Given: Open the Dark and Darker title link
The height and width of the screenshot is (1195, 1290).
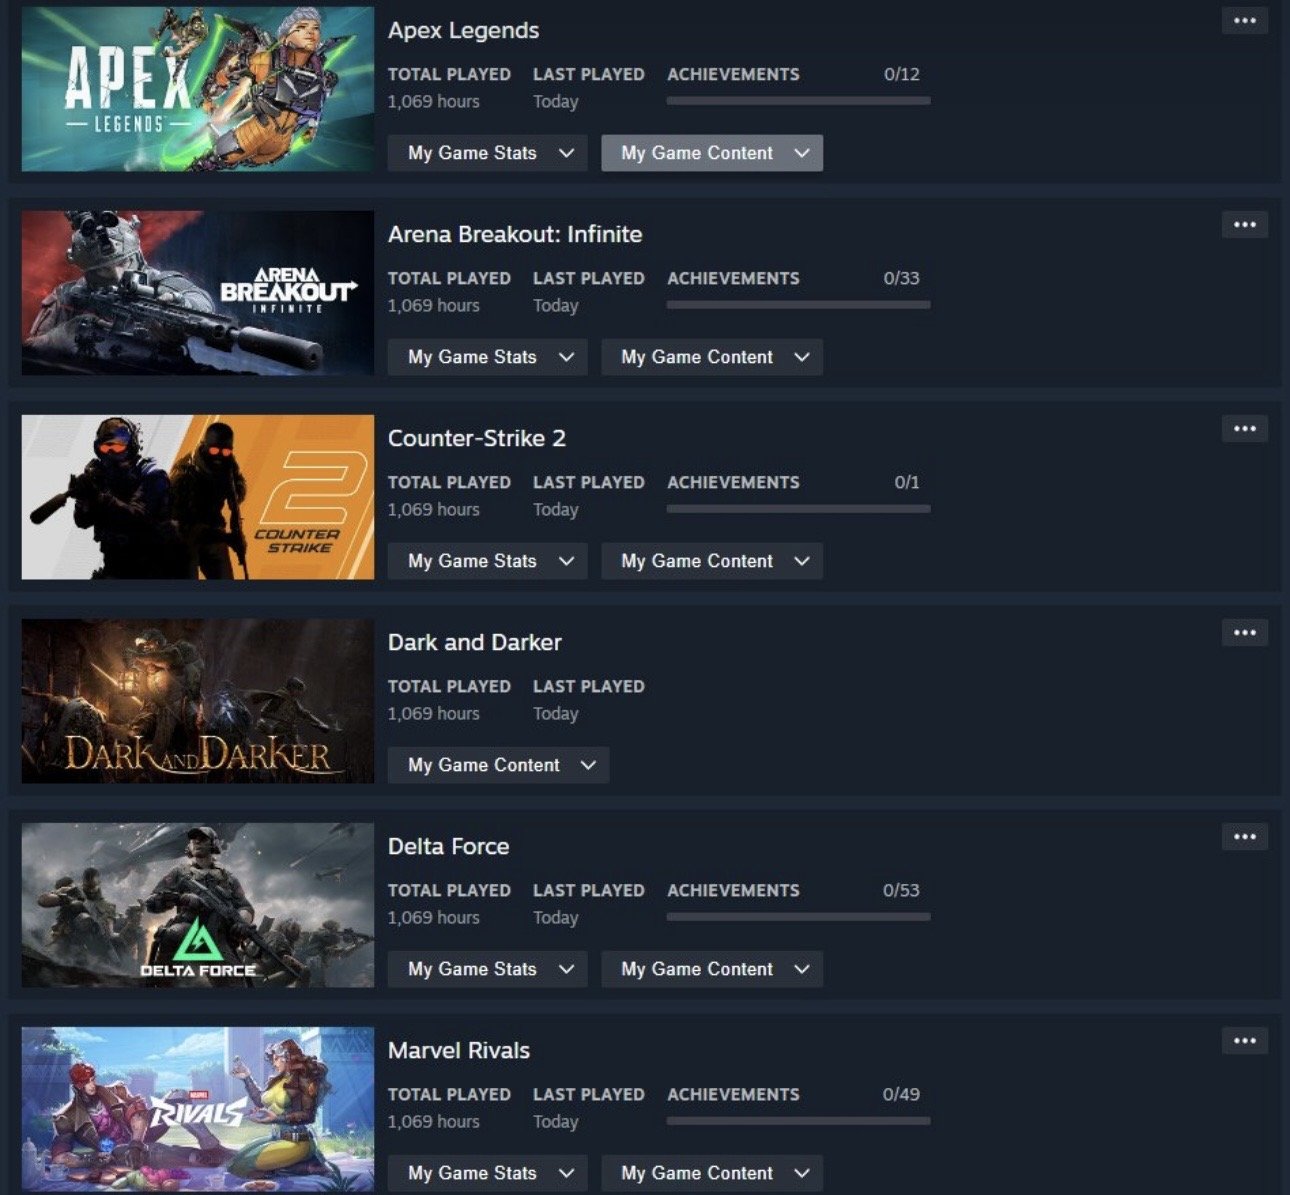Looking at the screenshot, I should click(x=475, y=642).
